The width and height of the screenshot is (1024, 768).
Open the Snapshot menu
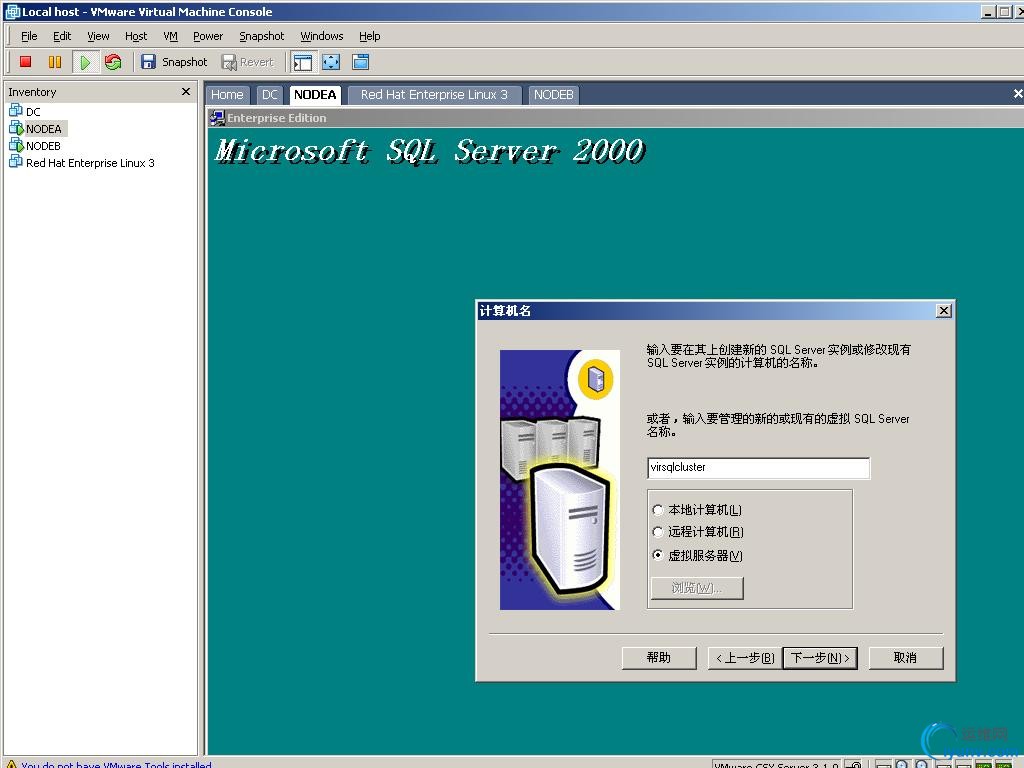(261, 36)
